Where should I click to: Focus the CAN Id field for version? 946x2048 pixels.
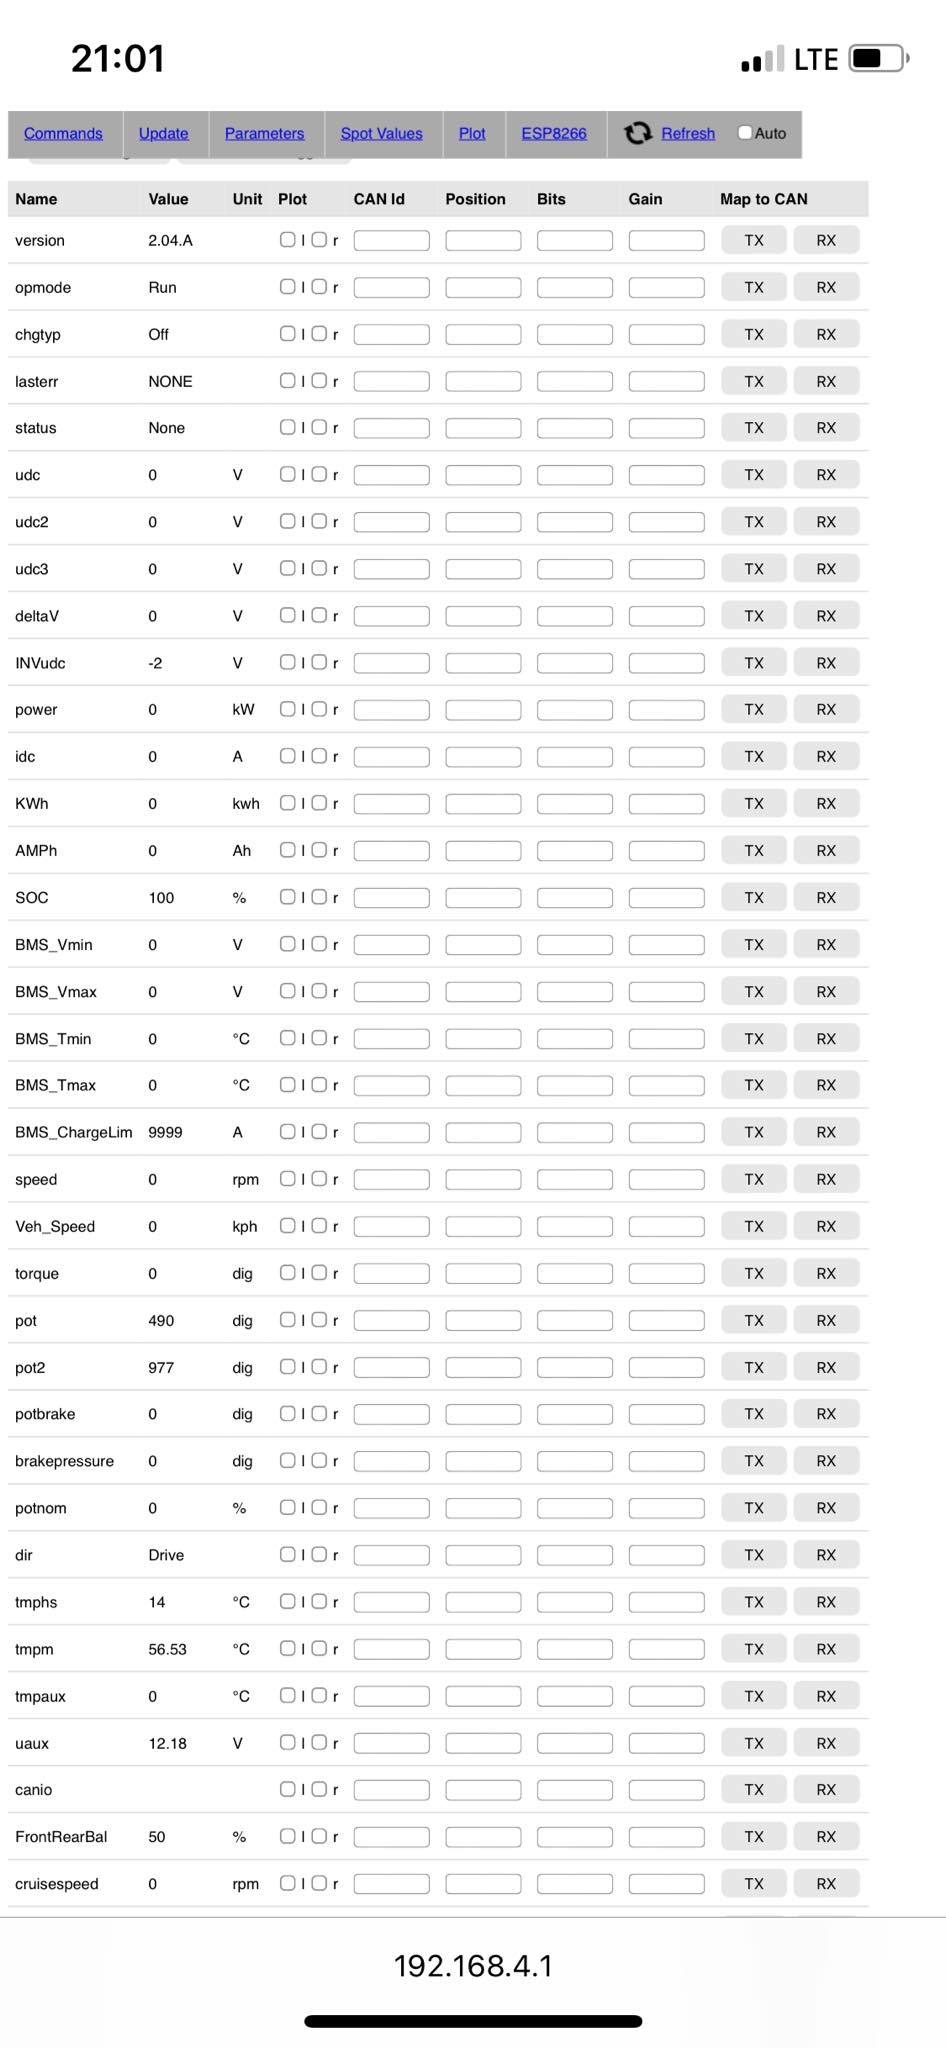391,241
